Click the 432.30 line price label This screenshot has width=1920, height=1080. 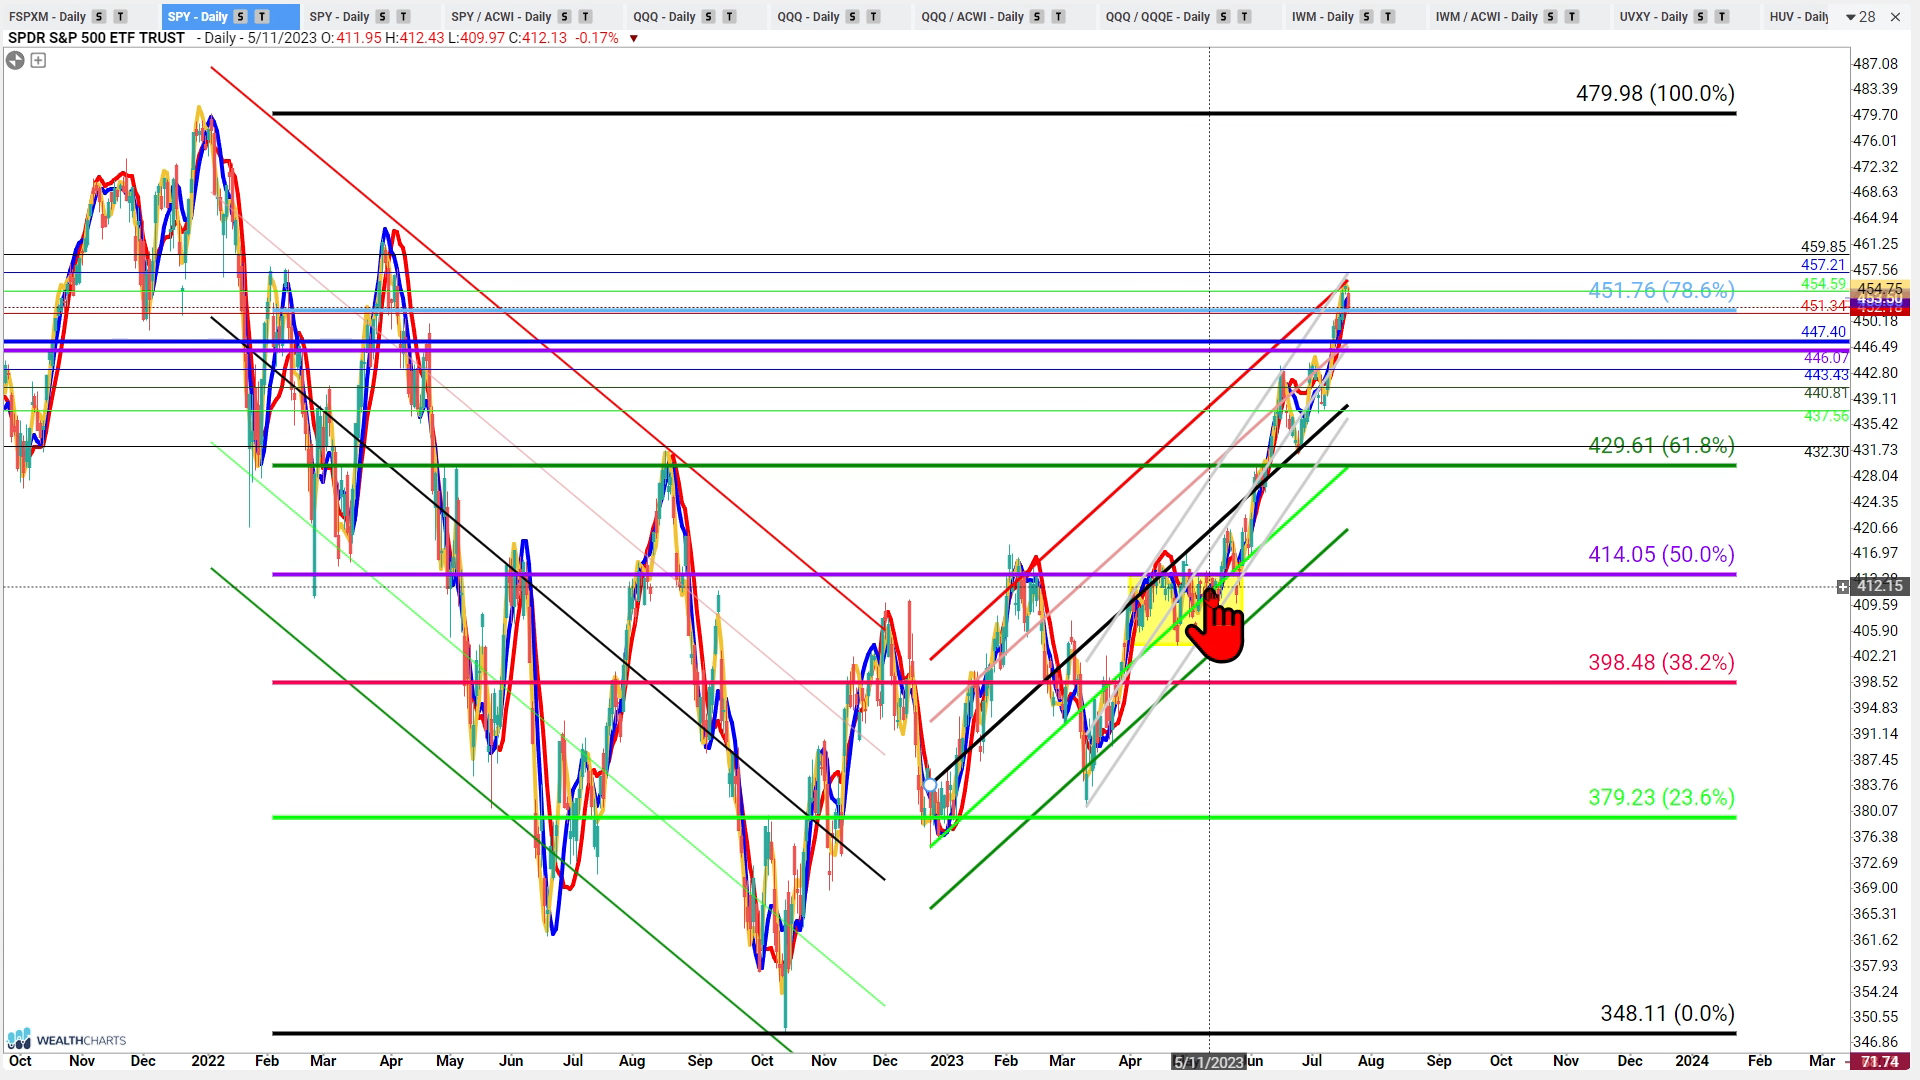(1826, 452)
